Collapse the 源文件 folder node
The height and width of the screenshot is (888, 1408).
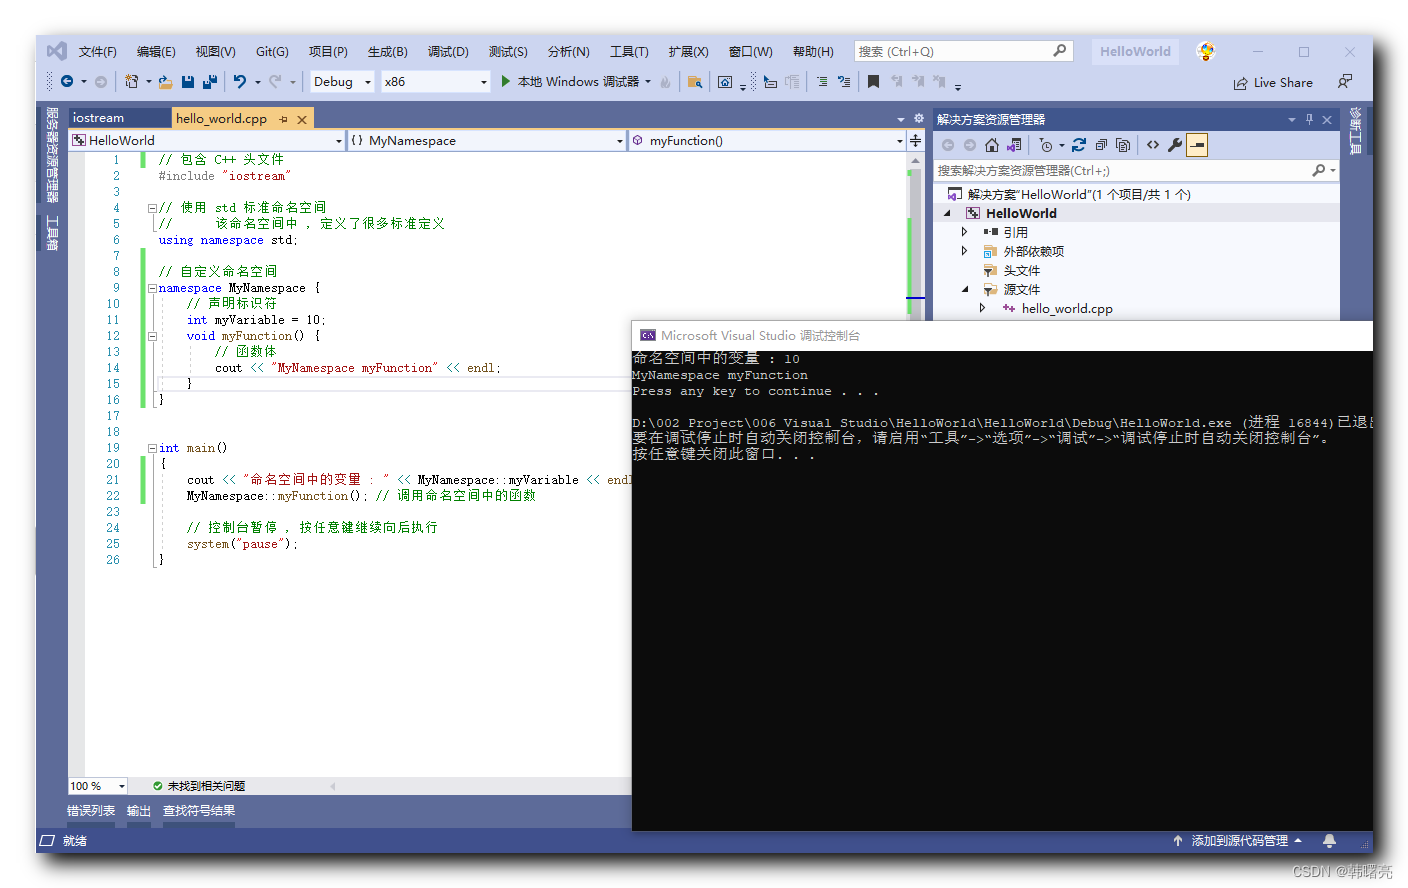pyautogui.click(x=965, y=290)
